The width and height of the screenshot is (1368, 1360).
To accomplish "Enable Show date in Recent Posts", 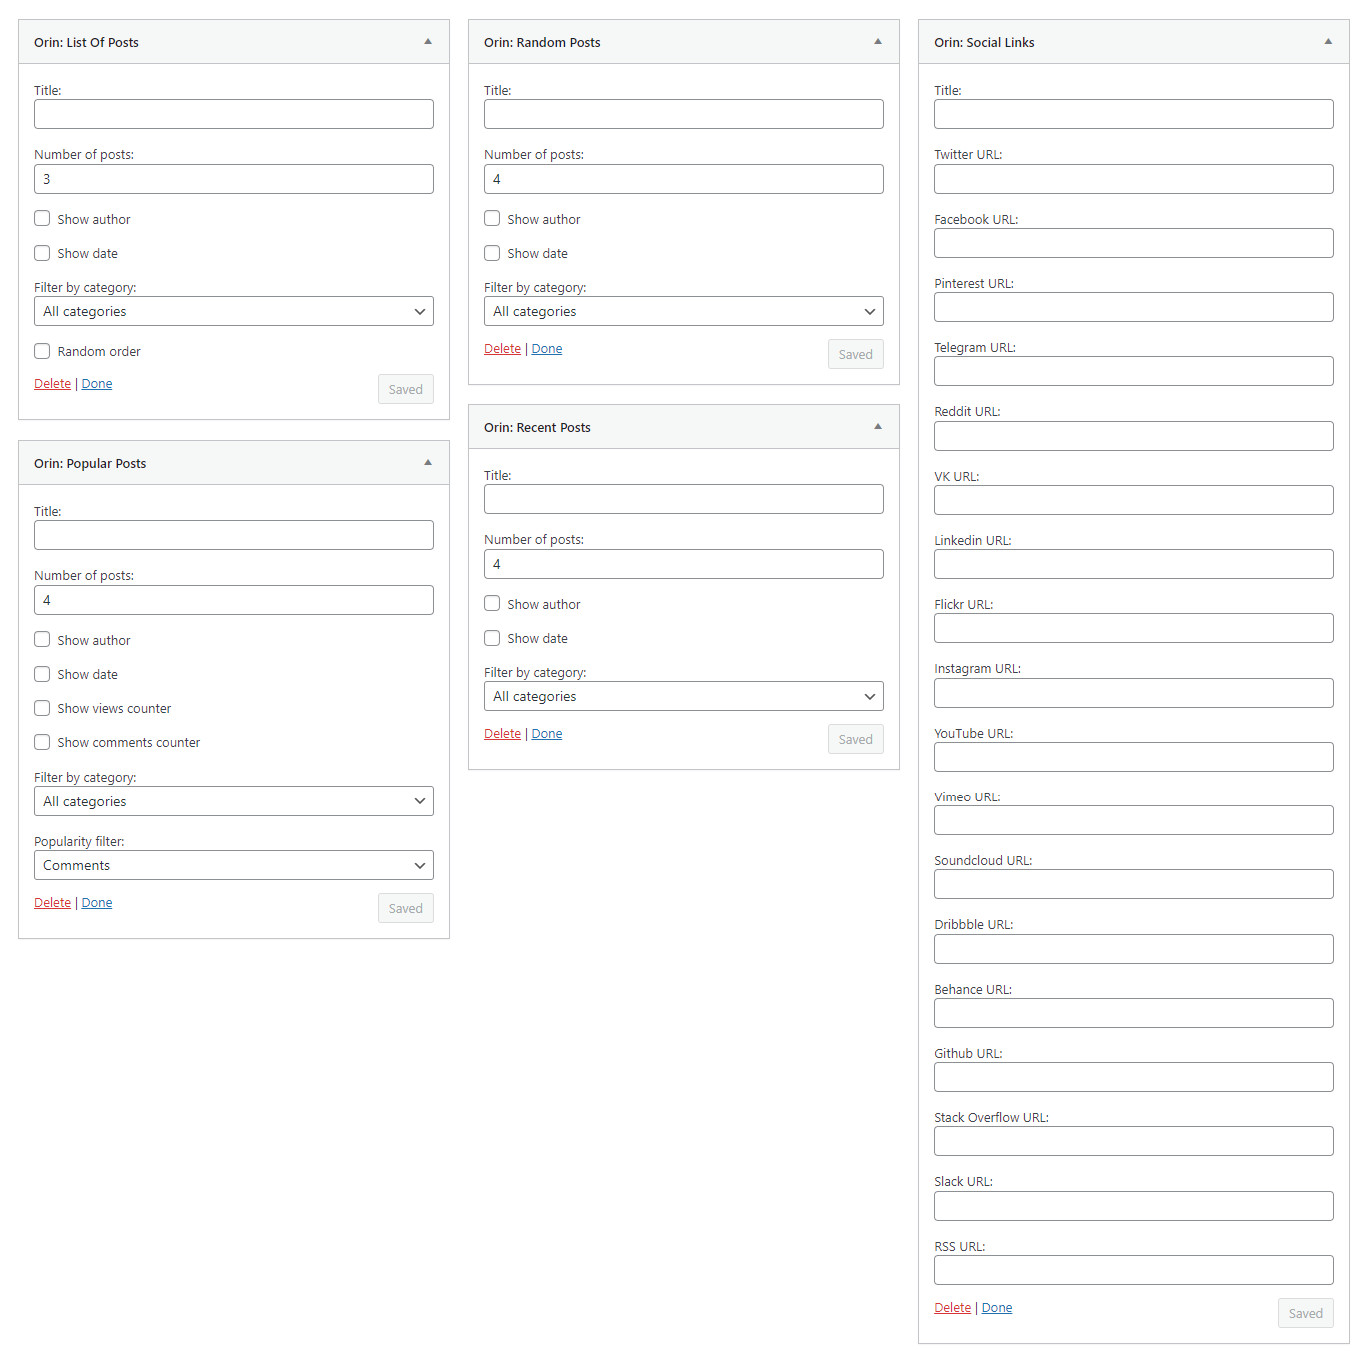I will point(492,638).
